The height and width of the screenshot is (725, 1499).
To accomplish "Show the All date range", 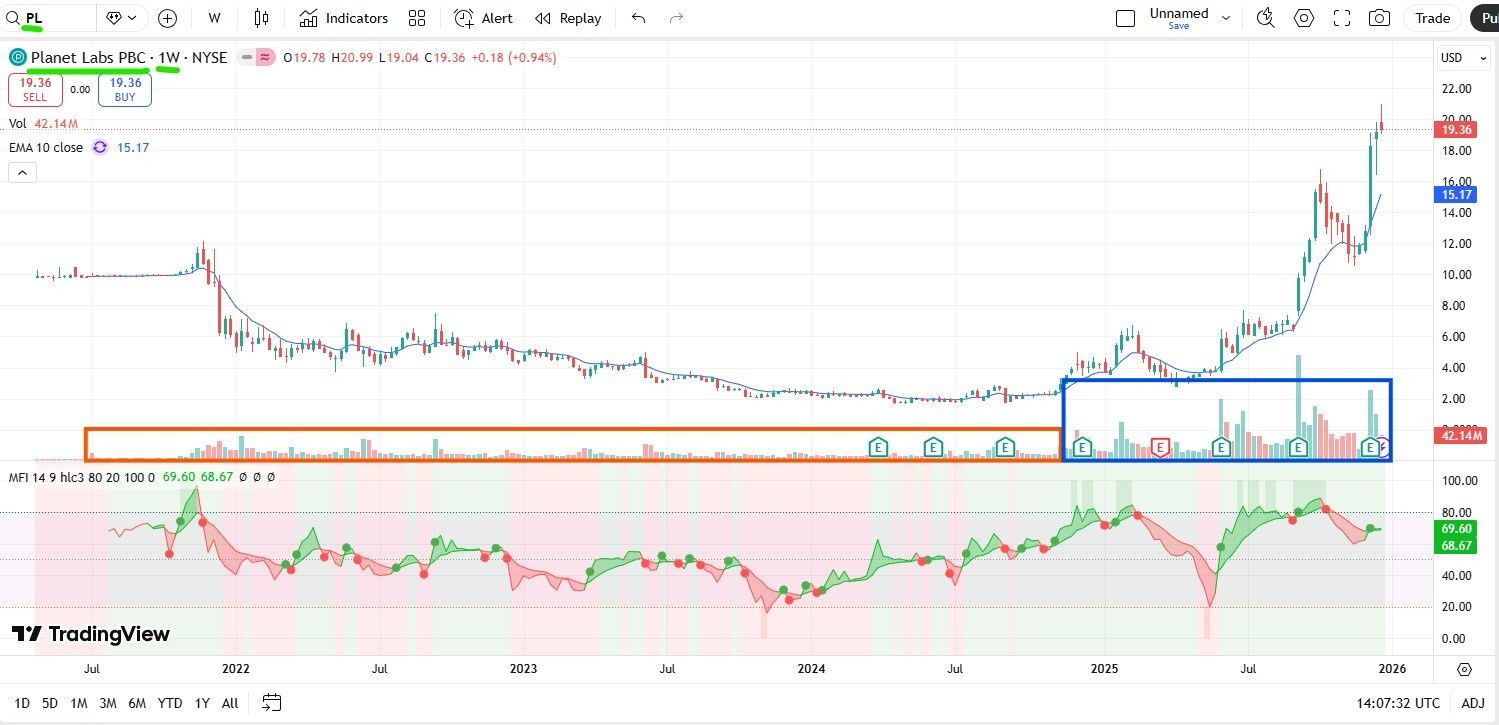I will pyautogui.click(x=230, y=703).
